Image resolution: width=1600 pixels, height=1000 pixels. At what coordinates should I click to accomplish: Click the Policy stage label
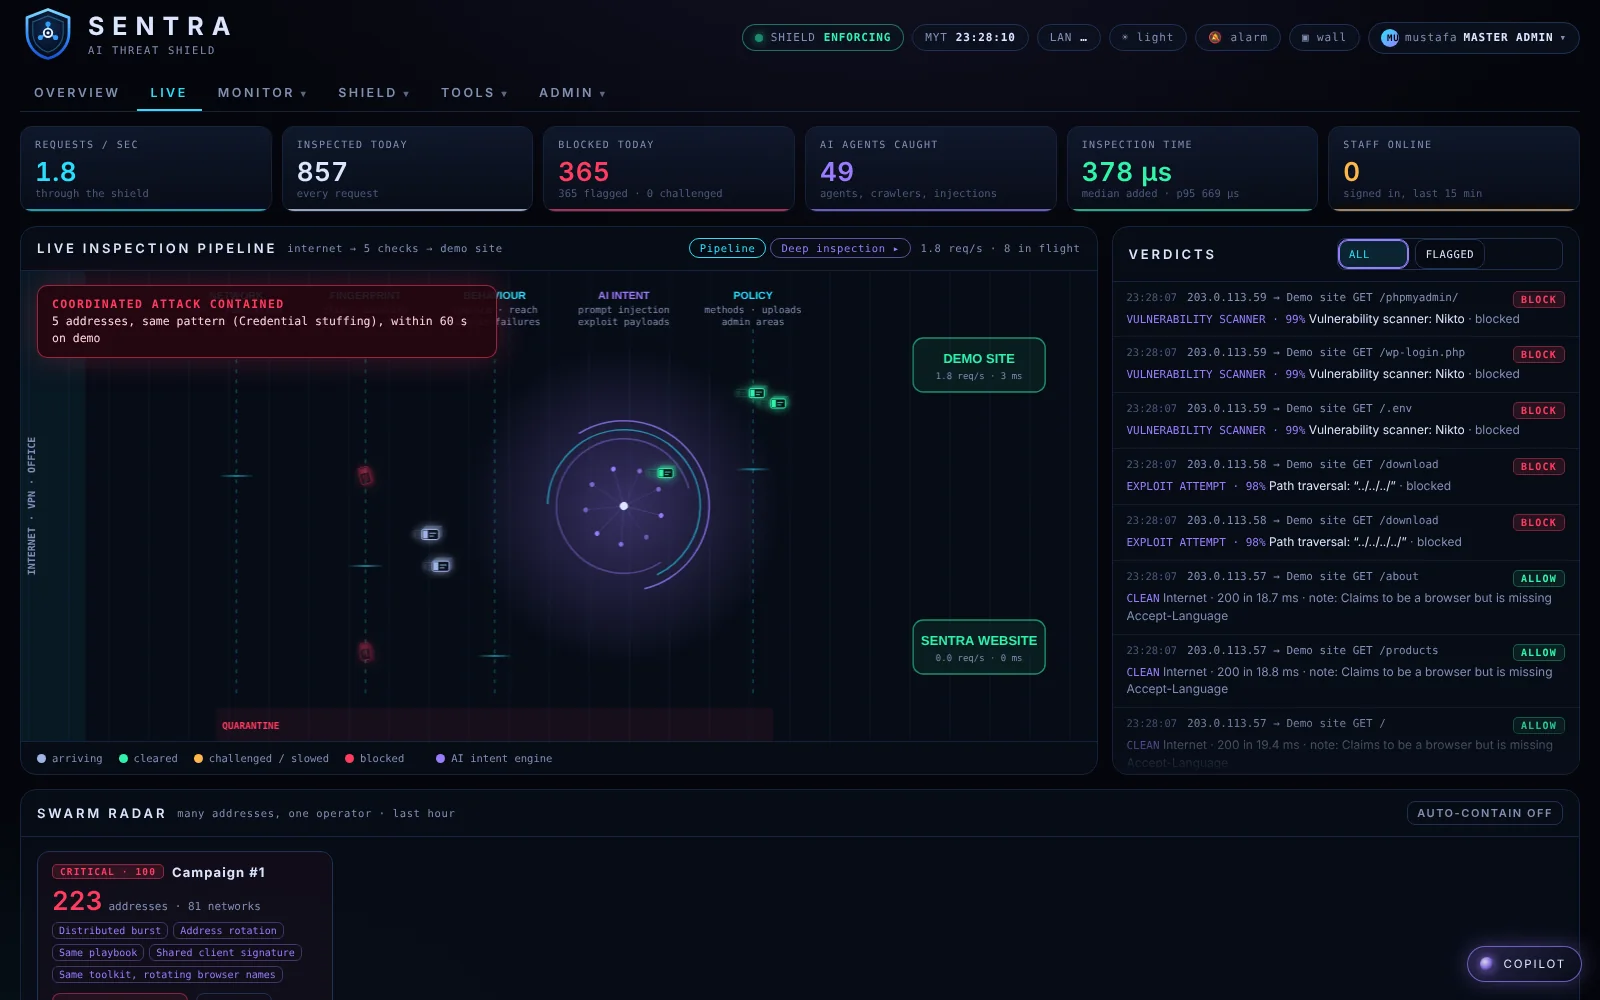752,295
